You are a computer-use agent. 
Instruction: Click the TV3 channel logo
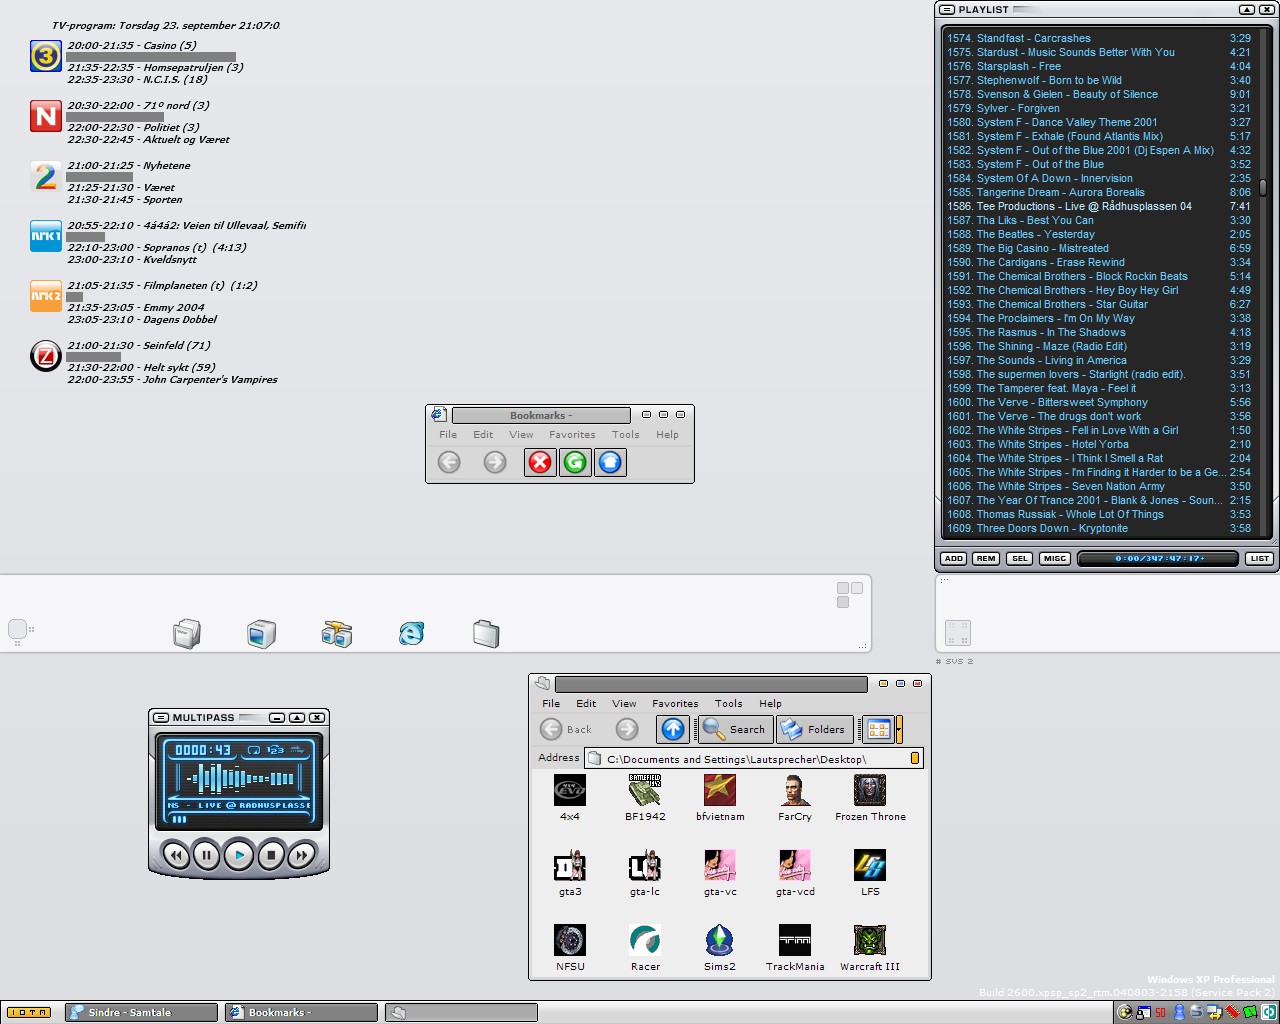point(46,56)
